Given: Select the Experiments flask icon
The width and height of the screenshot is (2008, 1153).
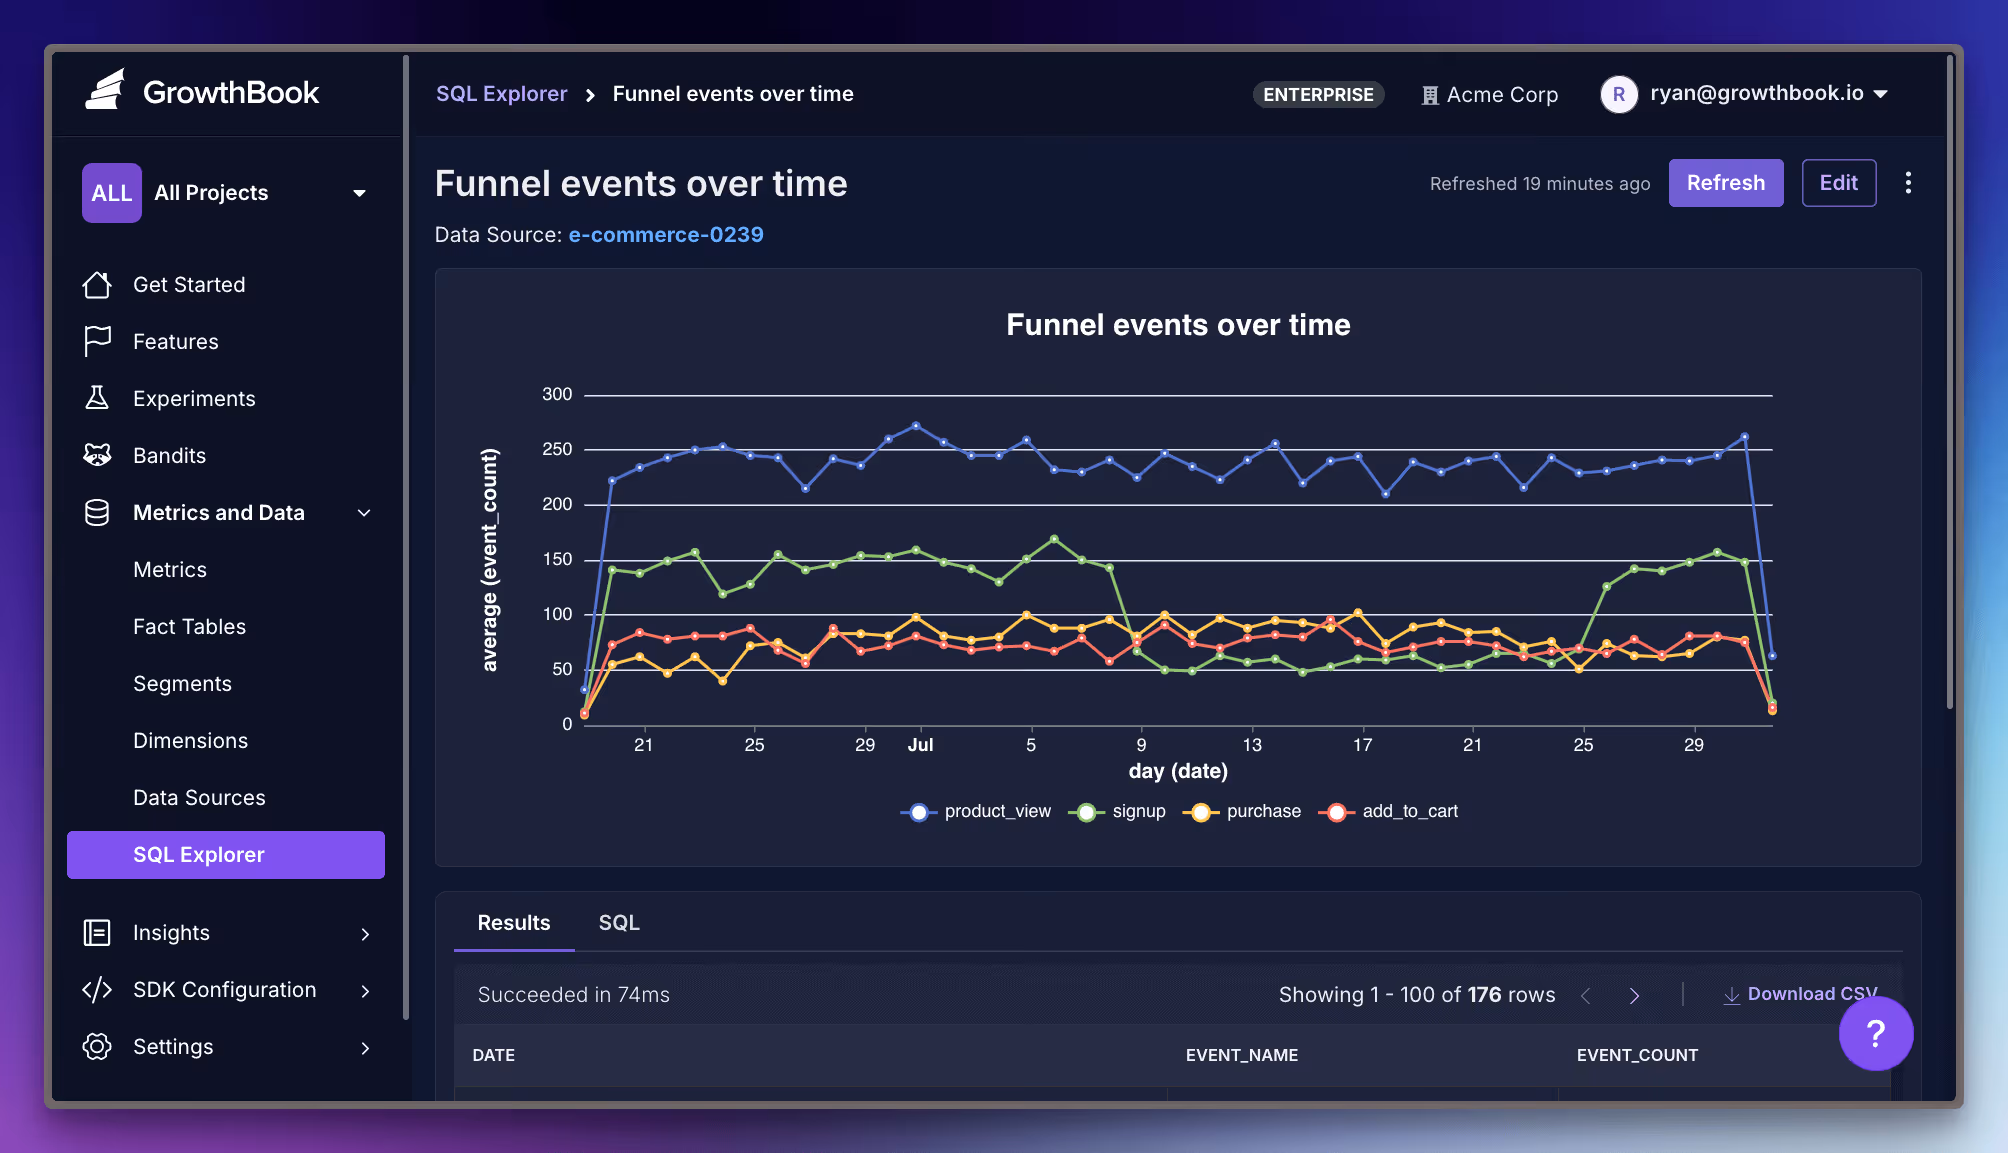Looking at the screenshot, I should 97,398.
